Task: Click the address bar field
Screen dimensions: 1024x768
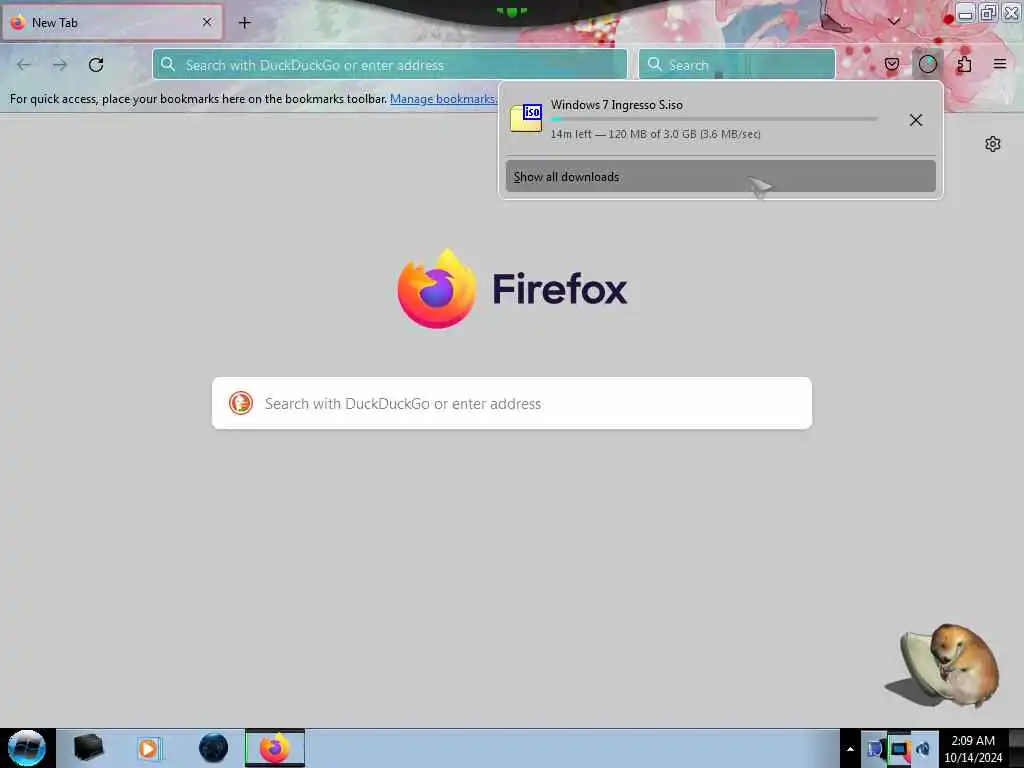Action: 390,65
